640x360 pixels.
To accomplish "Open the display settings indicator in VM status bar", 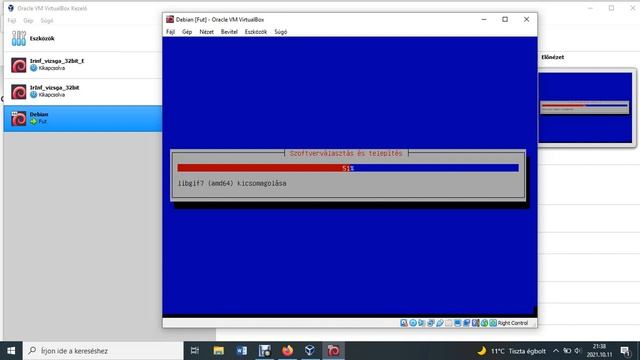I will coord(458,323).
